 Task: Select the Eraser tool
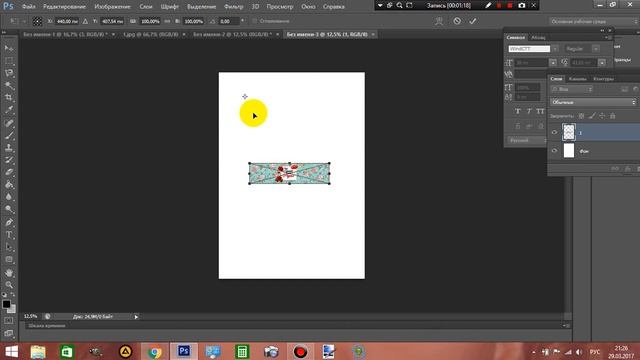[9, 172]
